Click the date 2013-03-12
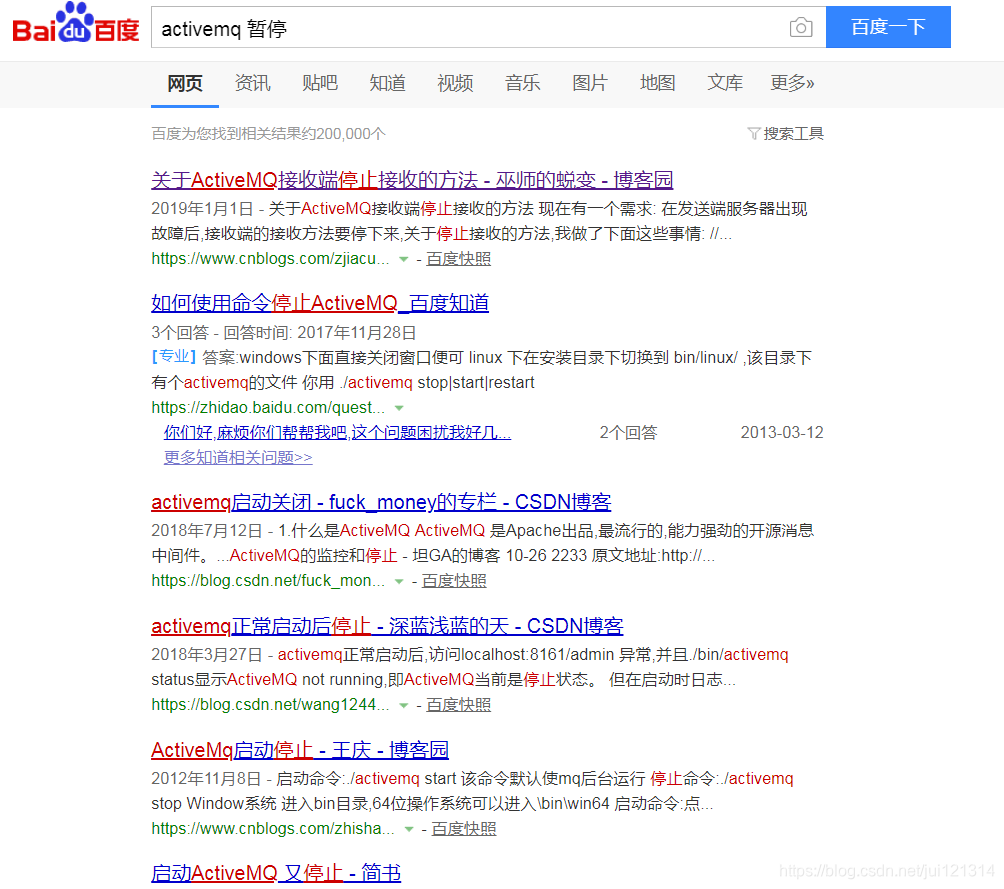 pos(782,433)
